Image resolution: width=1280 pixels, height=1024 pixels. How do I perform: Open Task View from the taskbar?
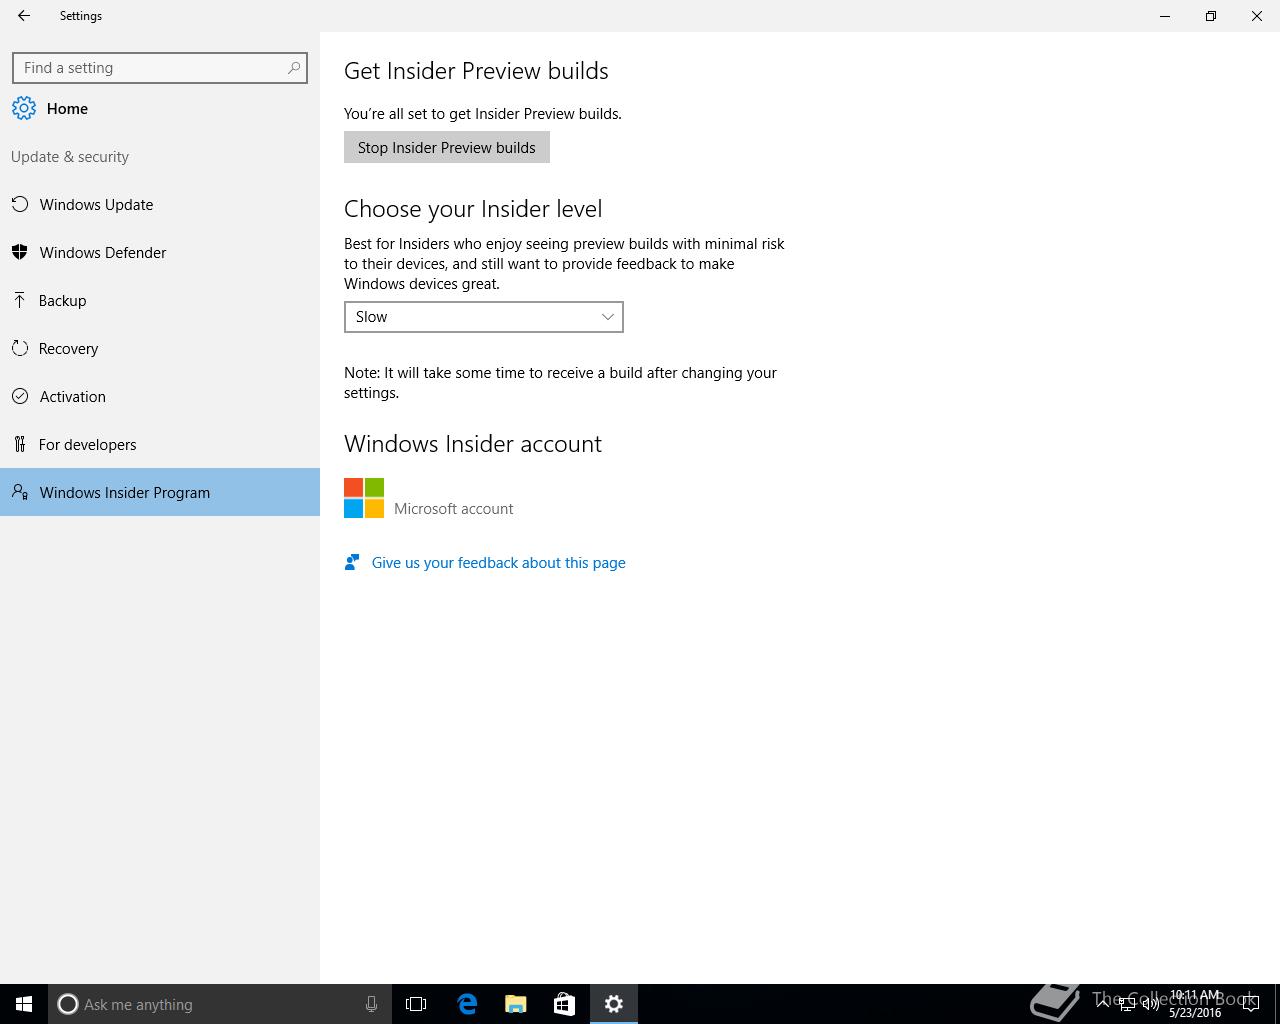coord(416,1004)
